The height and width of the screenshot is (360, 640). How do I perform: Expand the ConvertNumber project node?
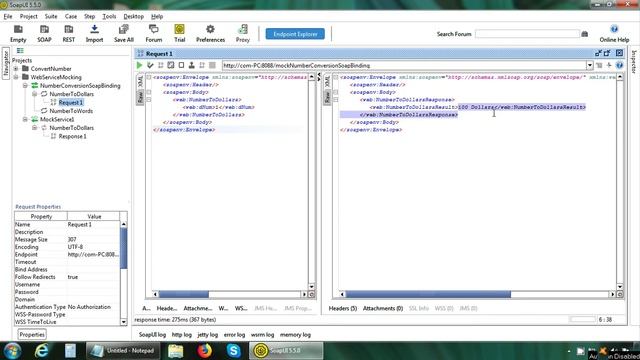(16, 69)
